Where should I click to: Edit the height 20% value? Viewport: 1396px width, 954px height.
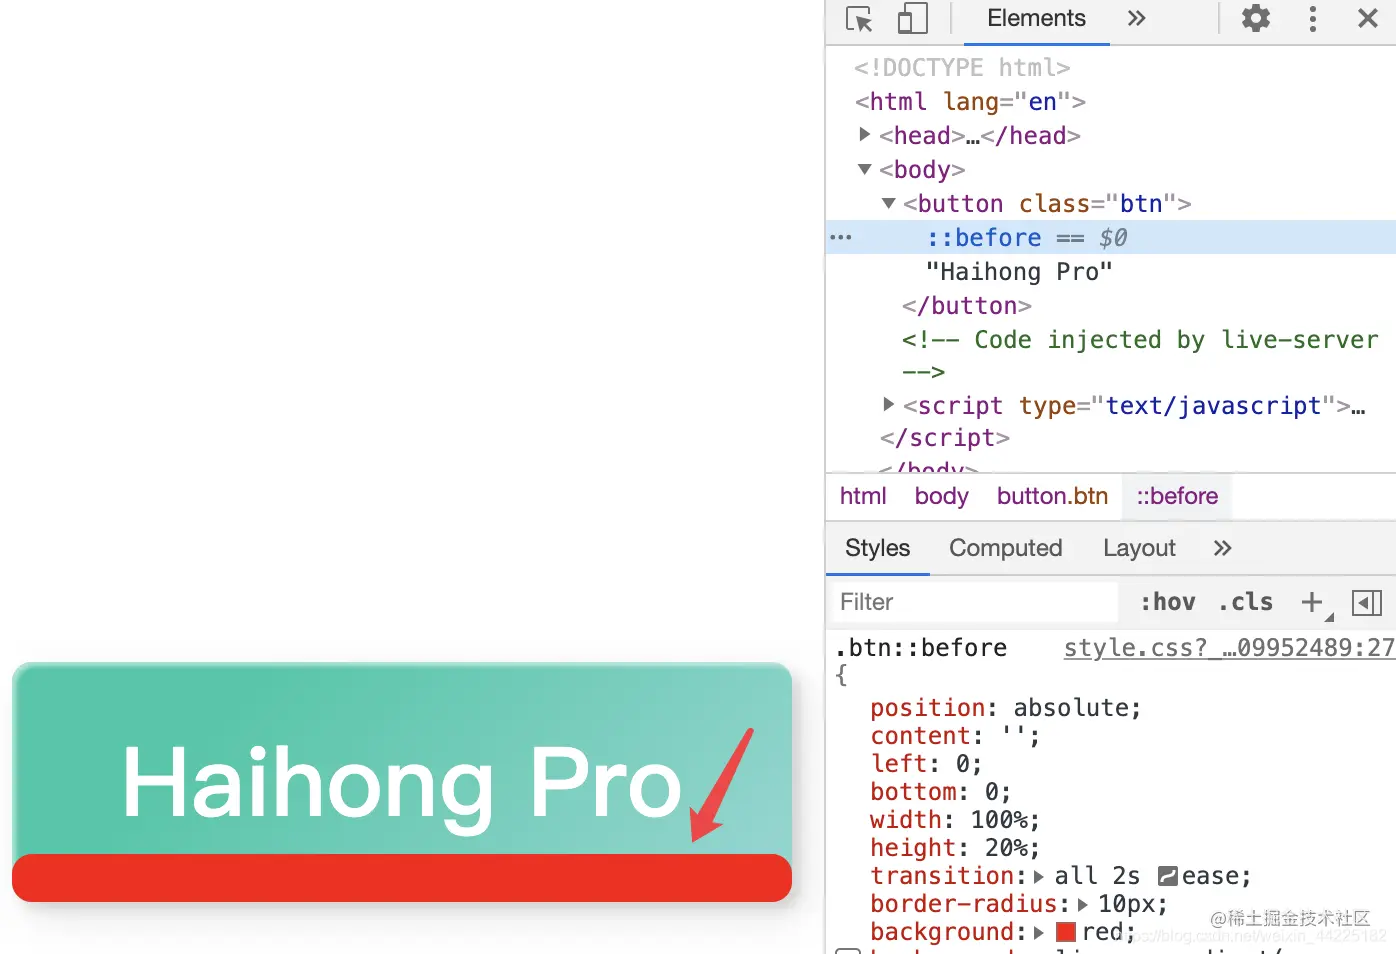(x=1006, y=848)
